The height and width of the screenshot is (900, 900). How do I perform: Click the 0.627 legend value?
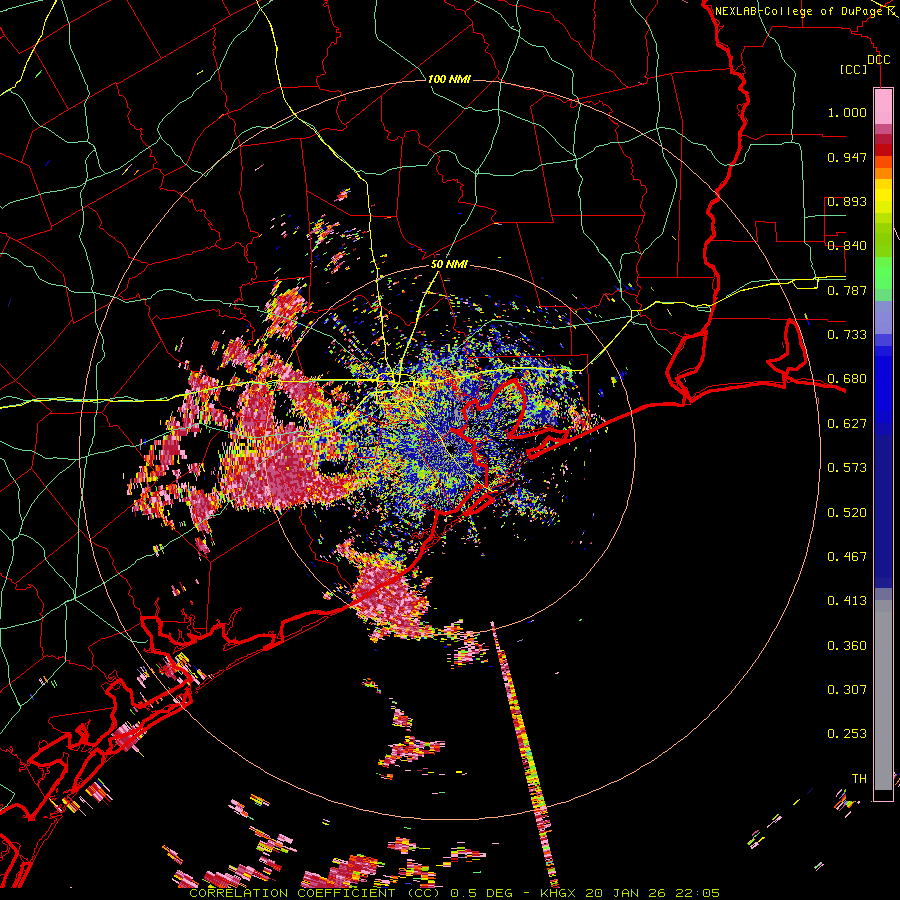[x=847, y=424]
